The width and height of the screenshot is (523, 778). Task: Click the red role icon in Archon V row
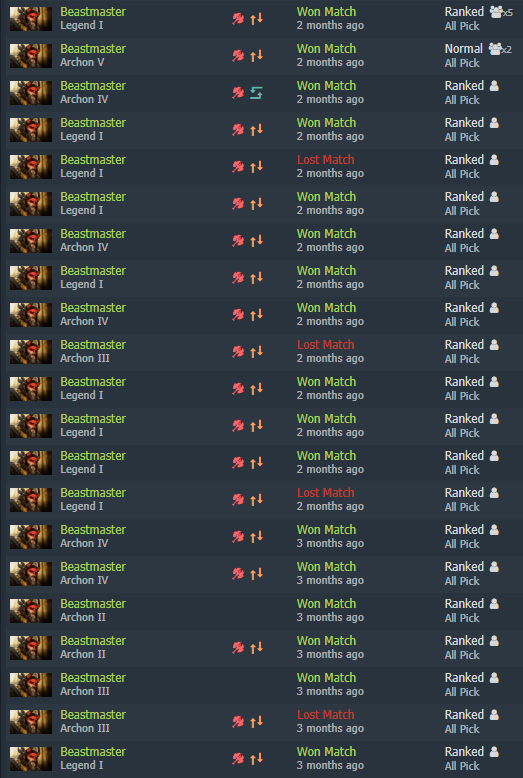click(238, 56)
